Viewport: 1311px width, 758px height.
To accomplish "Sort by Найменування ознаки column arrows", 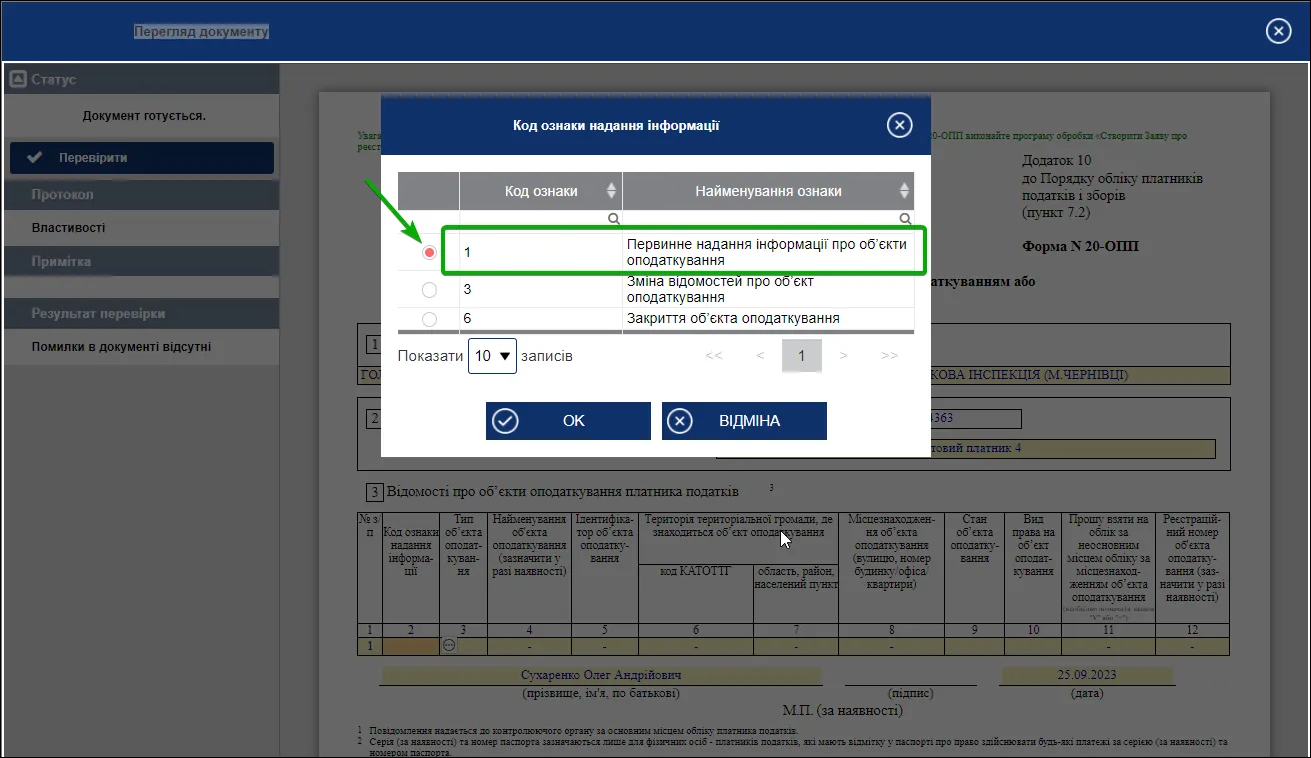I will tap(904, 191).
